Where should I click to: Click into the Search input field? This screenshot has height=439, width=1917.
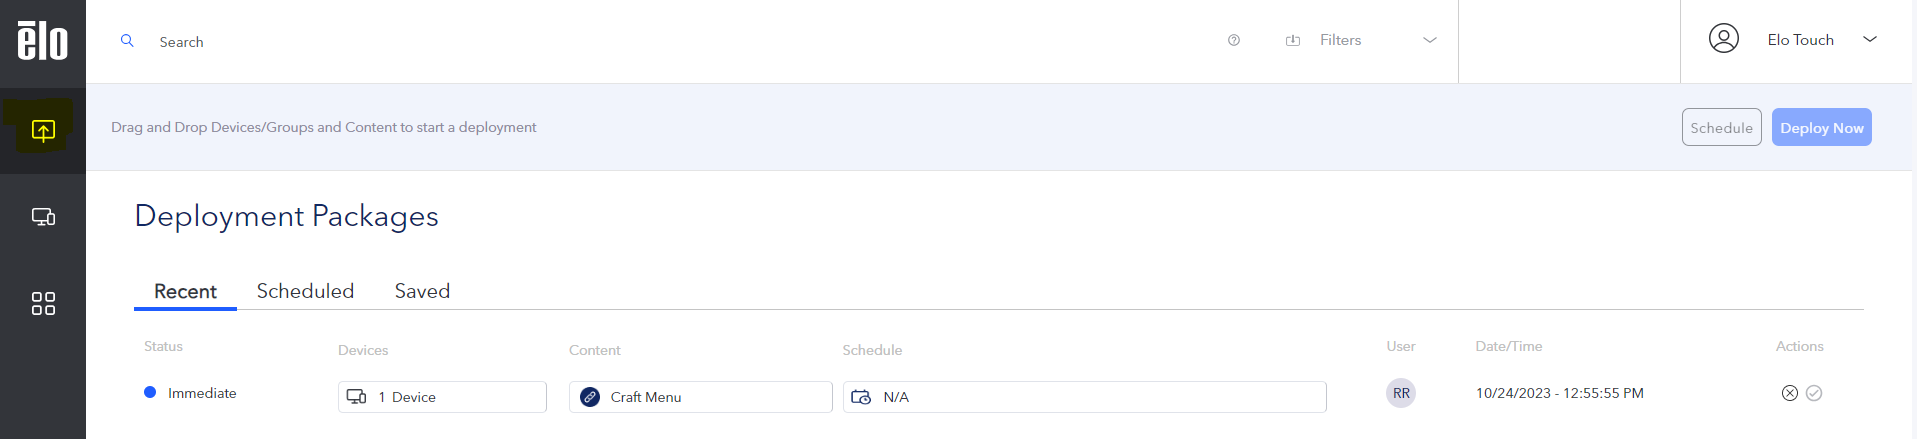(600, 42)
